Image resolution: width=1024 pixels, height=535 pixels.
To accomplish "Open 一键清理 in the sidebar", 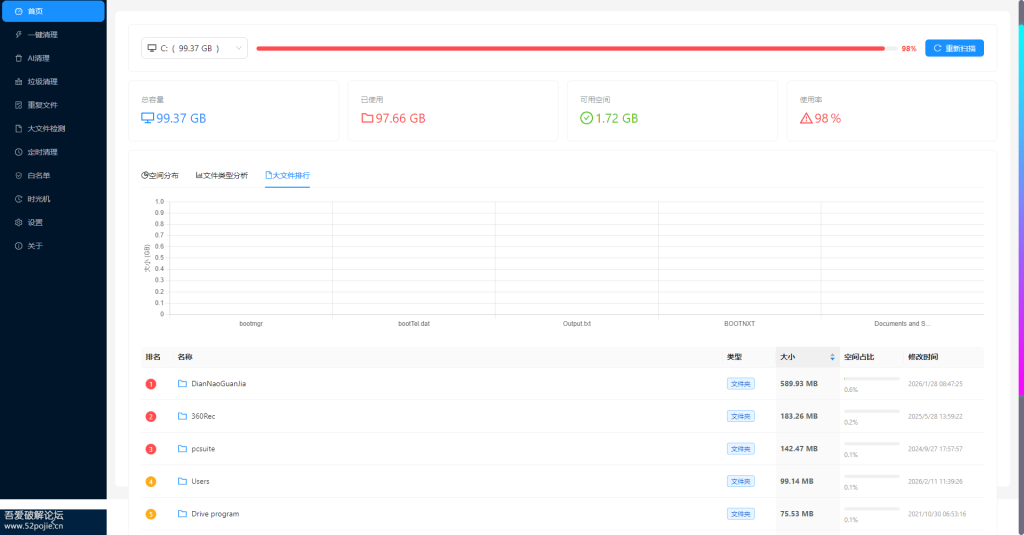I will pyautogui.click(x=42, y=35).
